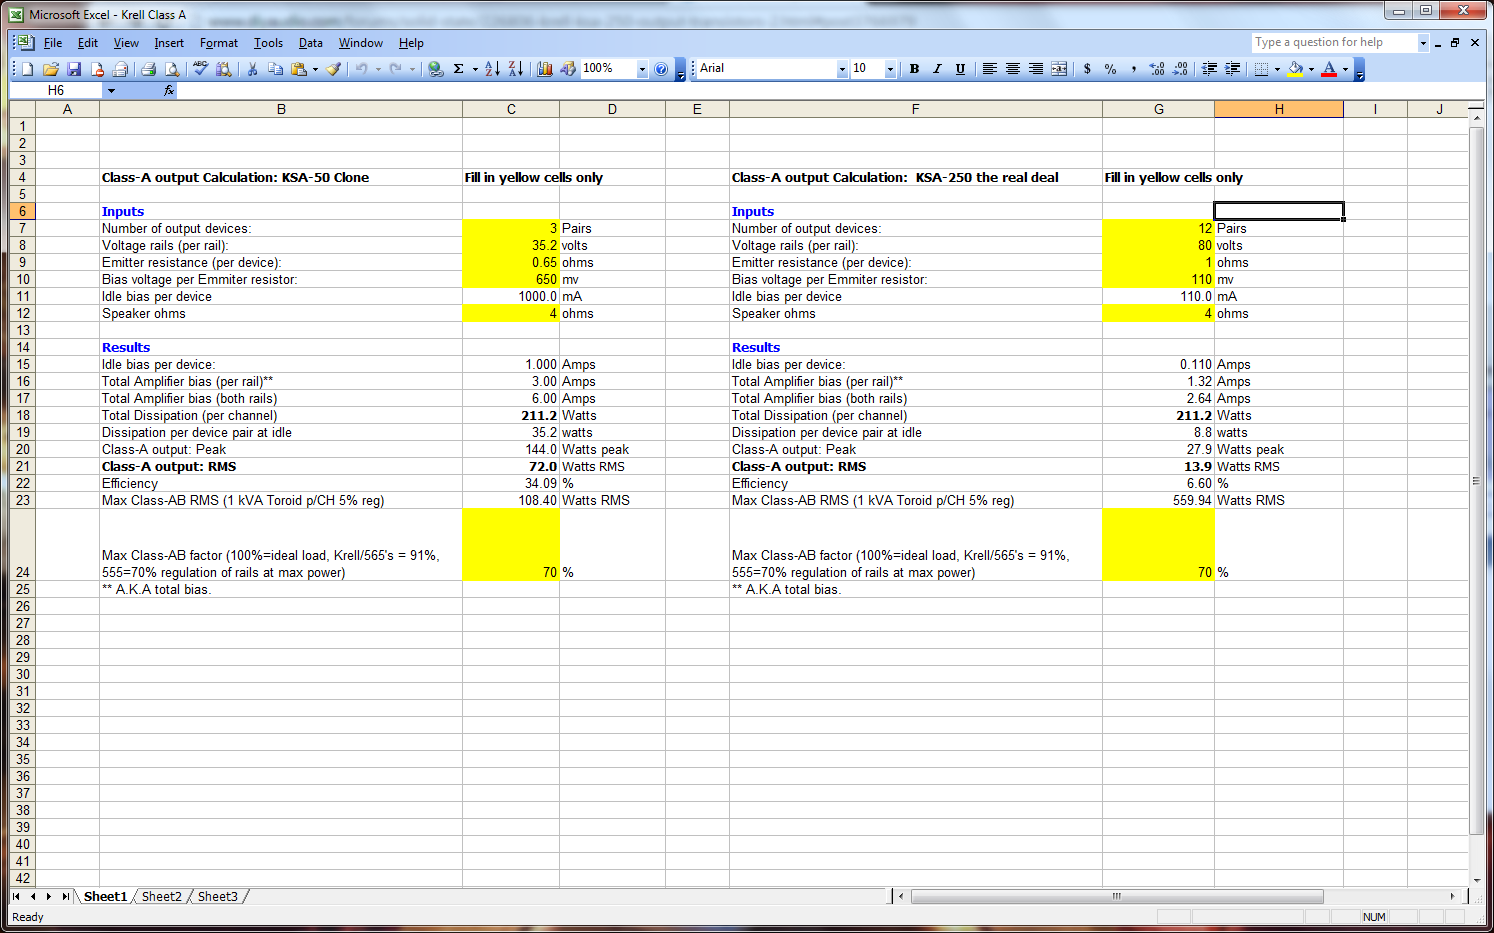Image resolution: width=1494 pixels, height=933 pixels.
Task: Open Print Preview
Action: [x=172, y=69]
